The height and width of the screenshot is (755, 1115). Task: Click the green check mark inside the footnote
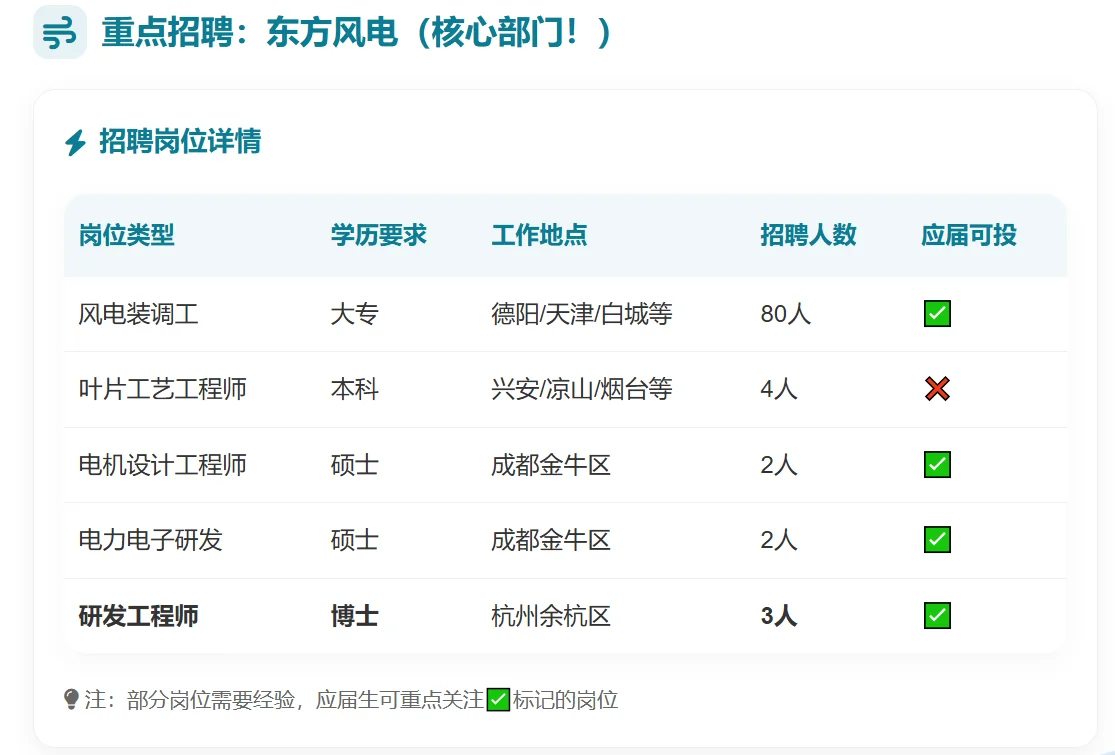[498, 700]
